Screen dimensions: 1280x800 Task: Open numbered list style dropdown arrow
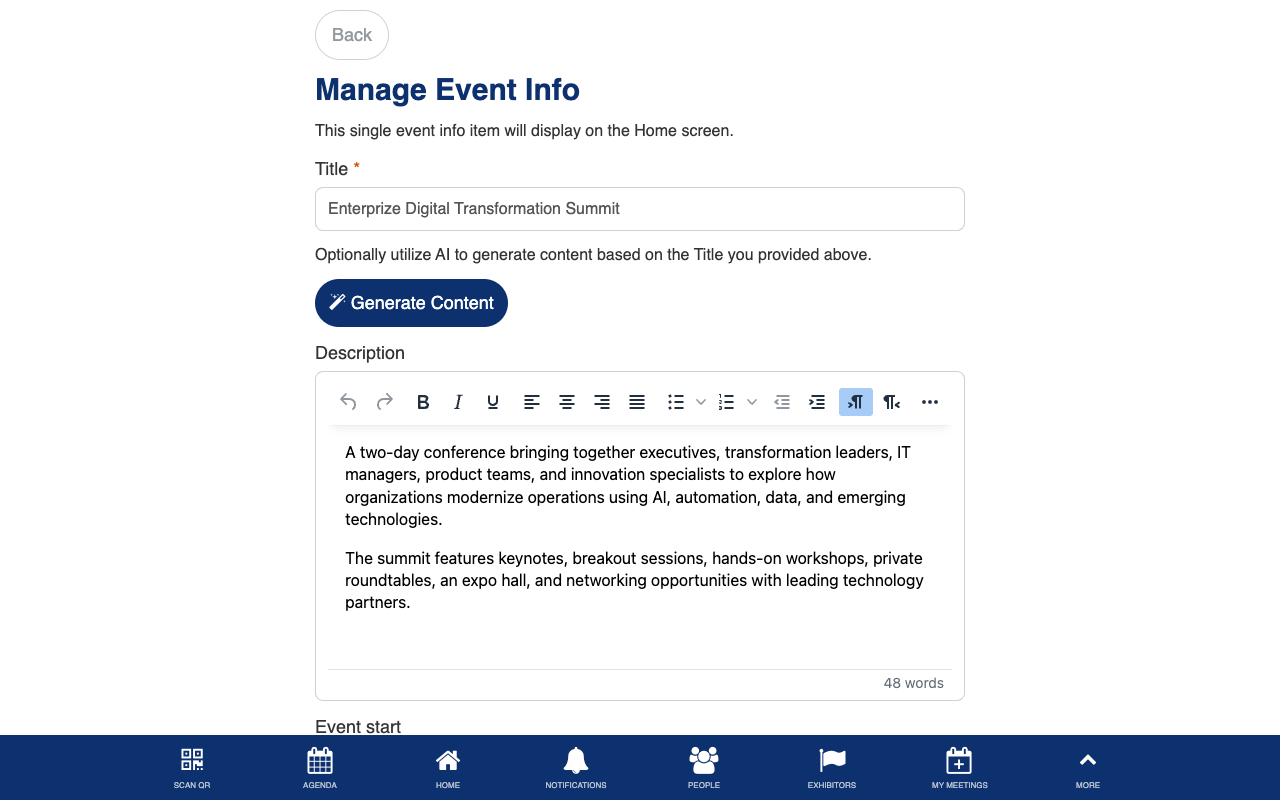pyautogui.click(x=752, y=402)
